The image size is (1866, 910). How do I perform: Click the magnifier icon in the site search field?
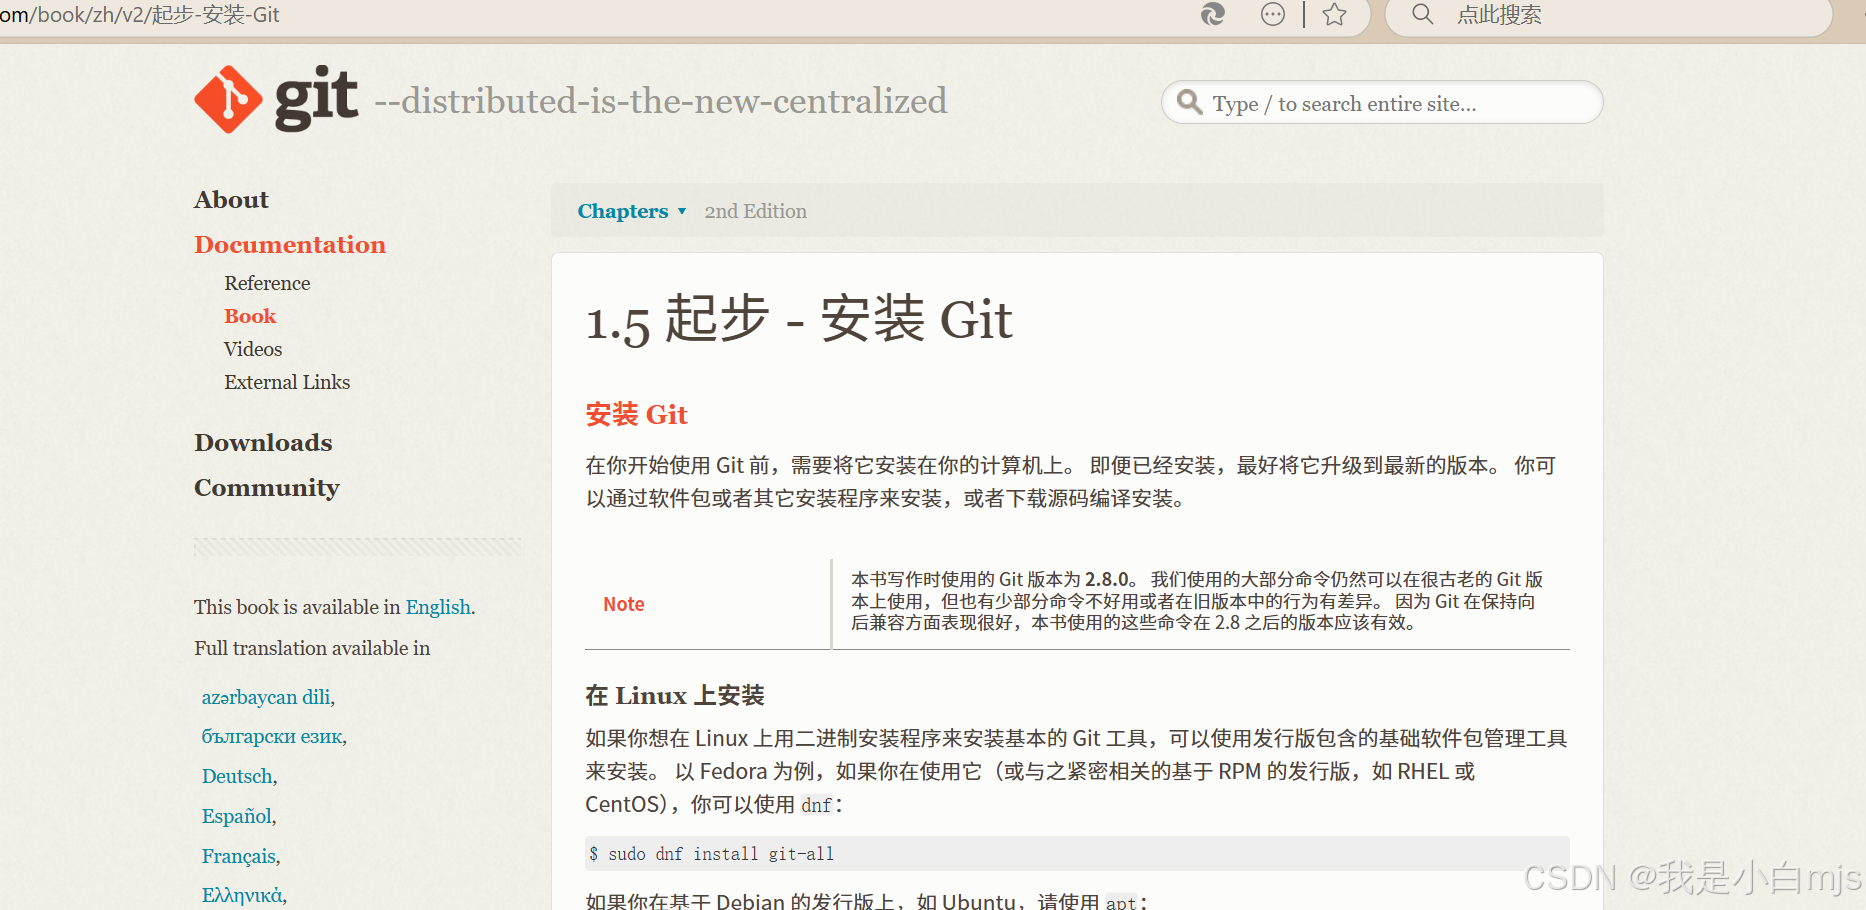[x=1189, y=102]
